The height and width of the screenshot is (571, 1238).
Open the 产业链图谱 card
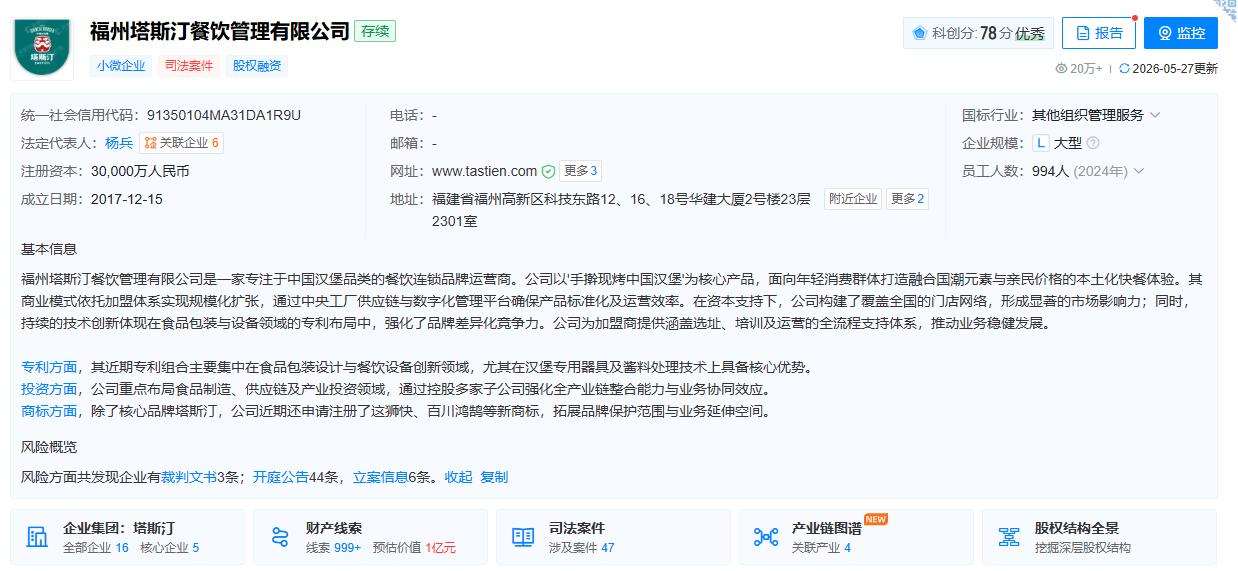click(856, 537)
